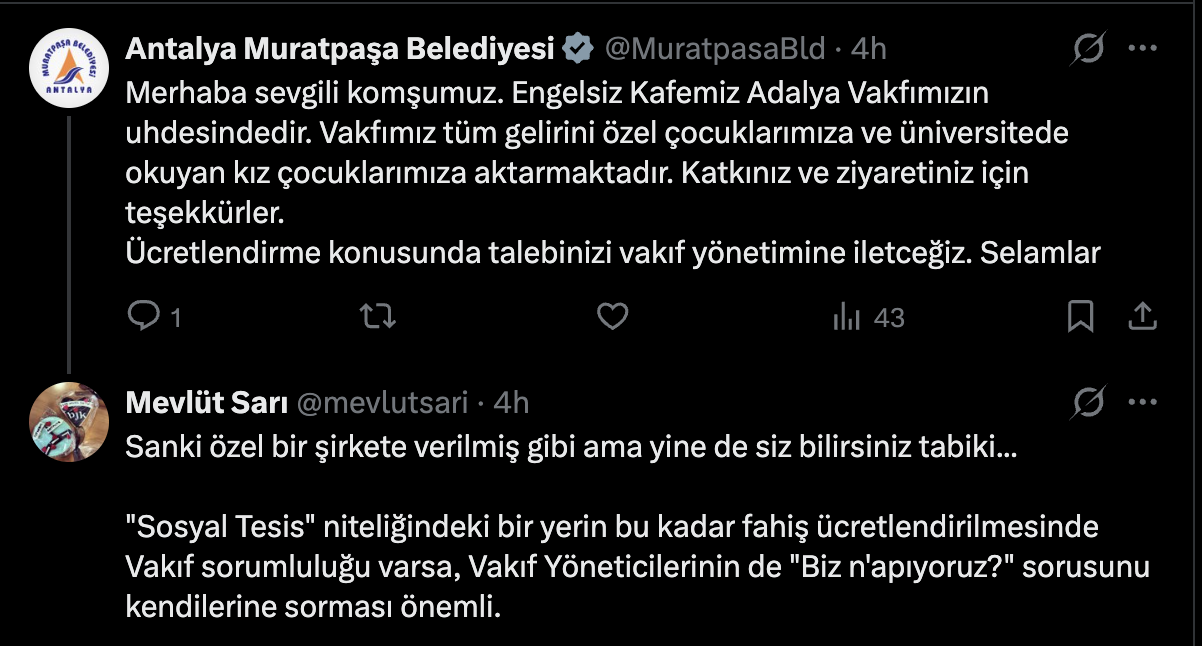This screenshot has width=1202, height=646.
Task: Open Grok actions on the first tweet
Action: tap(1090, 45)
